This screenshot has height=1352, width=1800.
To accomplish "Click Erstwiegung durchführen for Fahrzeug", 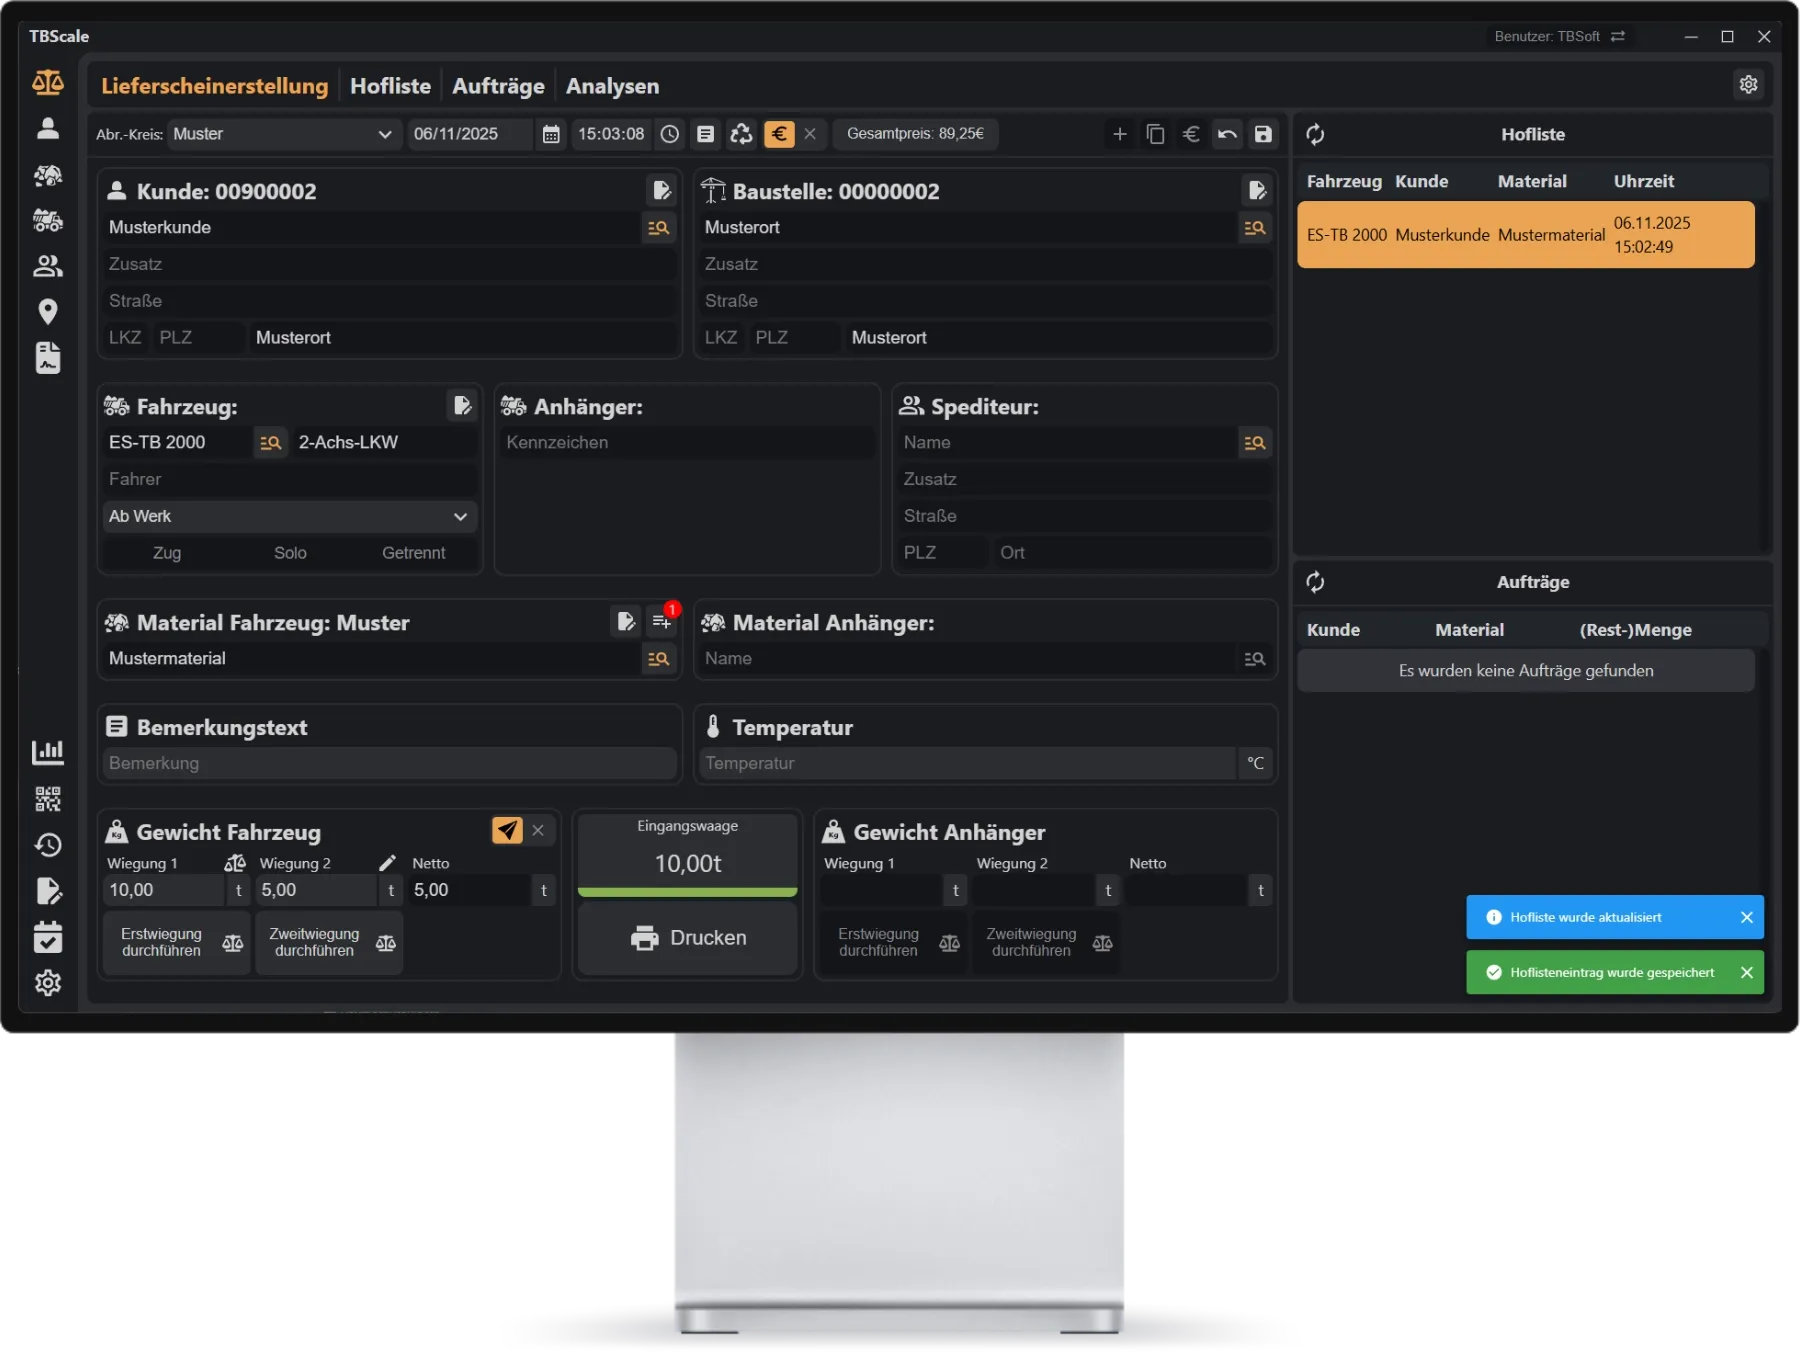I will point(177,942).
